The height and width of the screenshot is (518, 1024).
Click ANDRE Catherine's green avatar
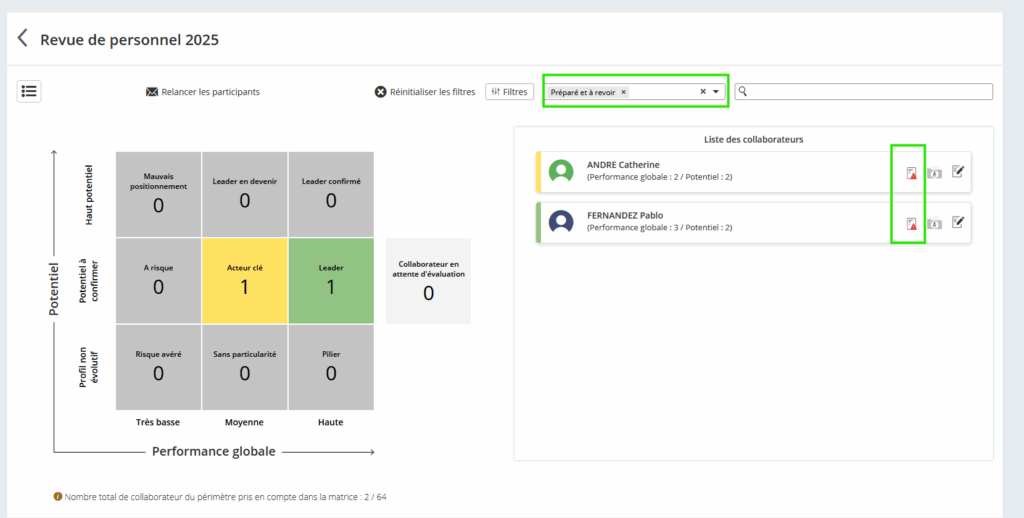point(562,171)
